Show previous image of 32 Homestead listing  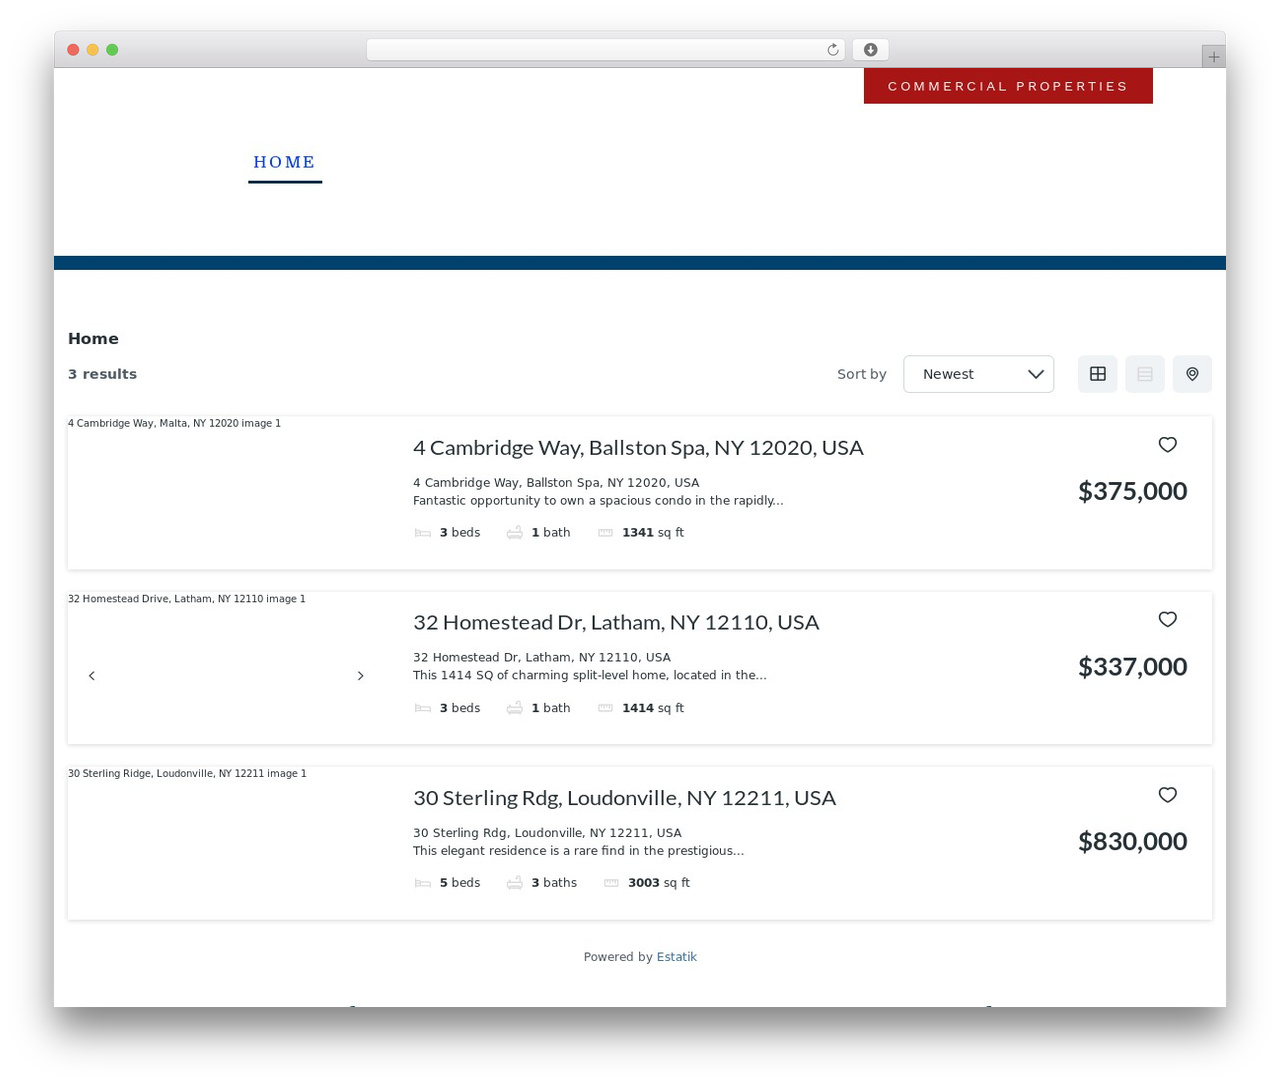[x=92, y=676]
